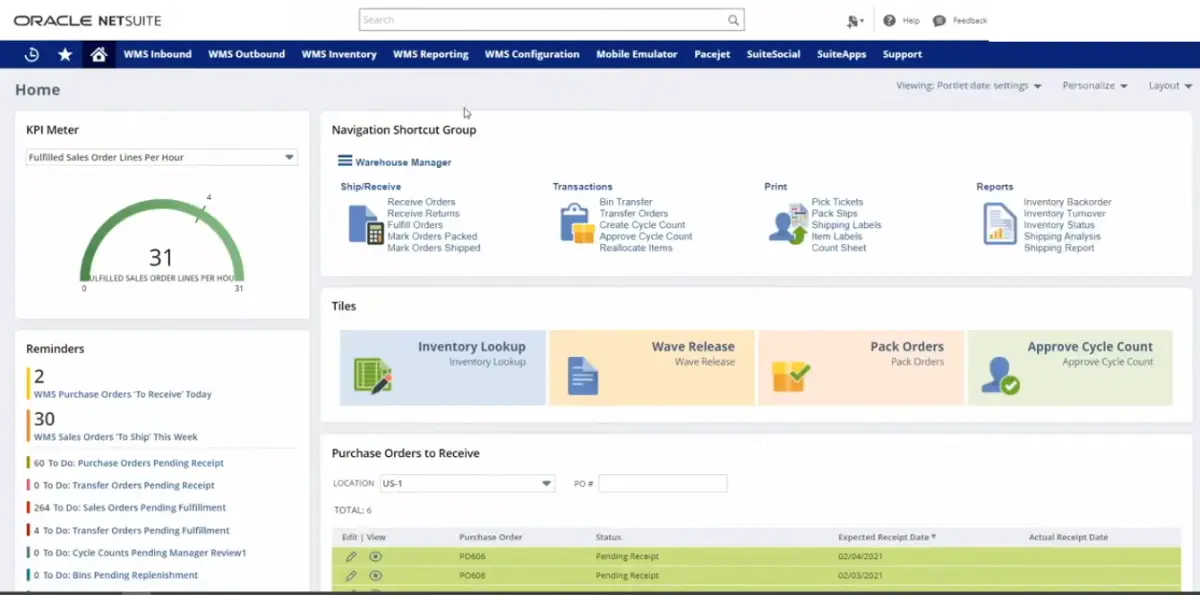Open 4 To Do: Transfer Orders Pending Fulfillment

(132, 531)
